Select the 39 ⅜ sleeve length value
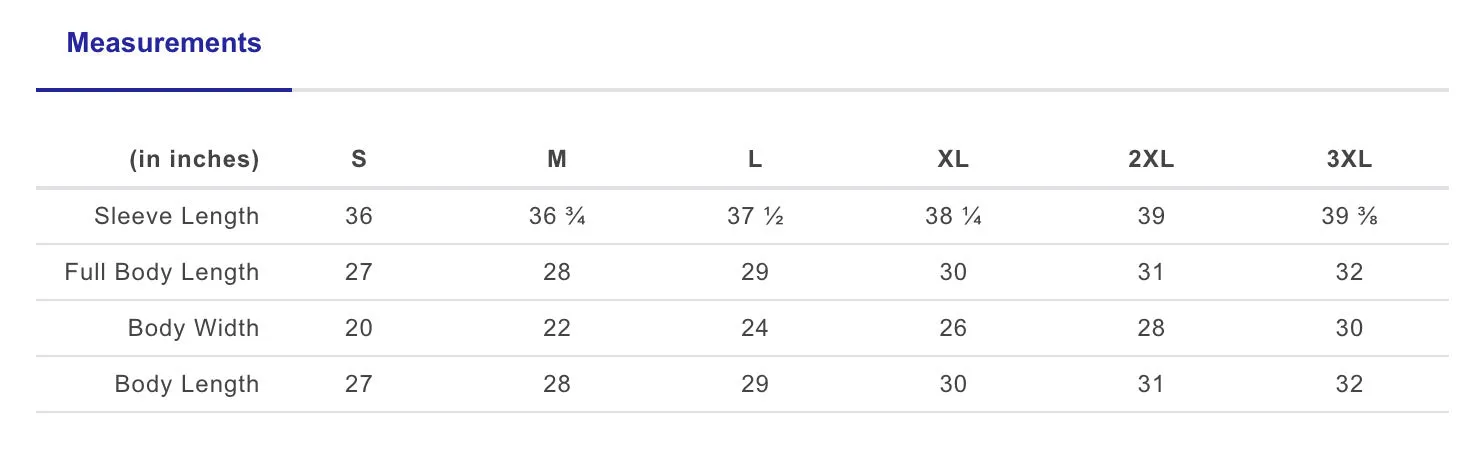1480x460 pixels. point(1349,216)
